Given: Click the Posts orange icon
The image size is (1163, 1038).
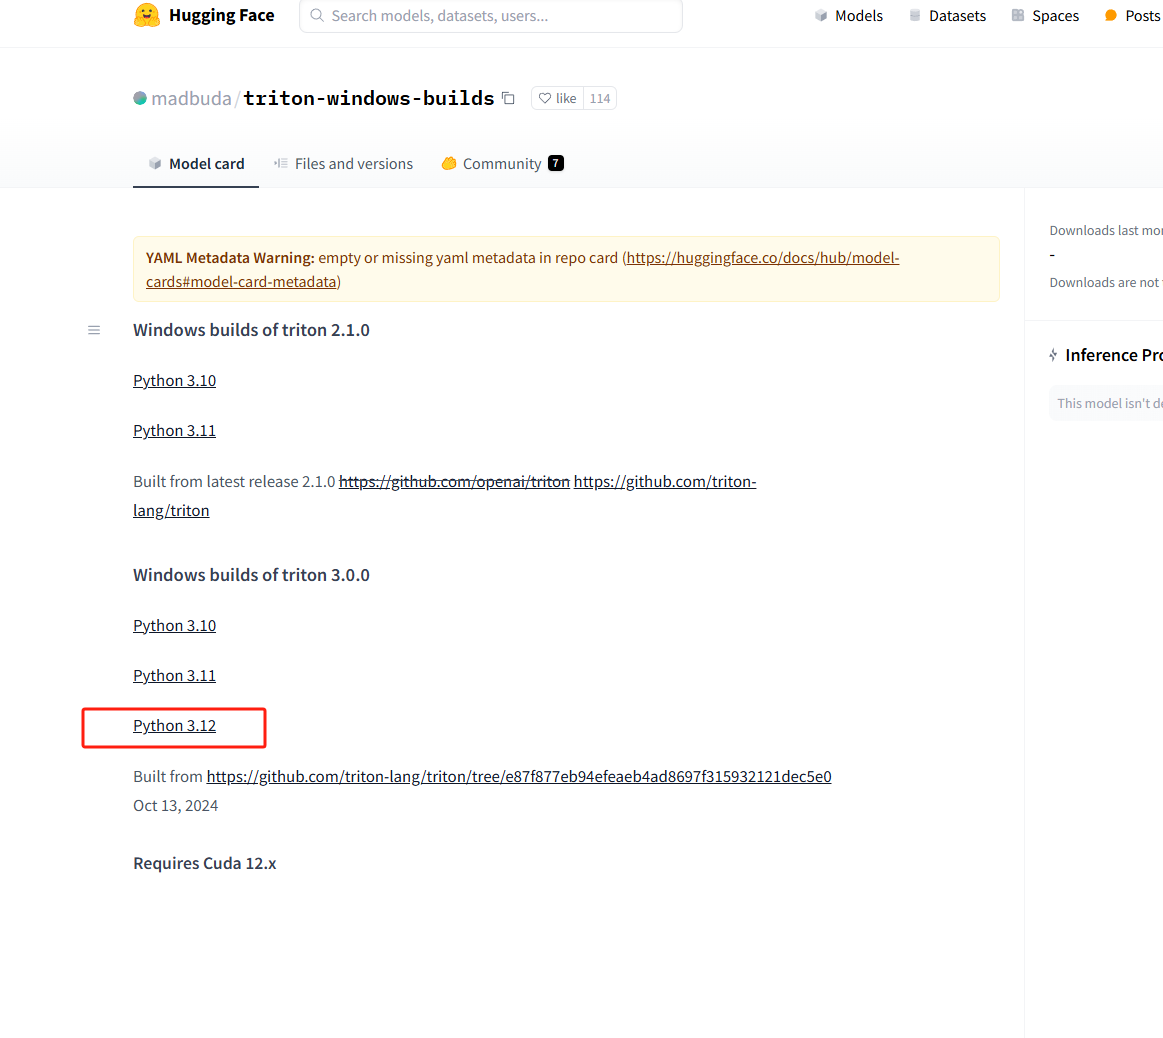Looking at the screenshot, I should 1111,16.
